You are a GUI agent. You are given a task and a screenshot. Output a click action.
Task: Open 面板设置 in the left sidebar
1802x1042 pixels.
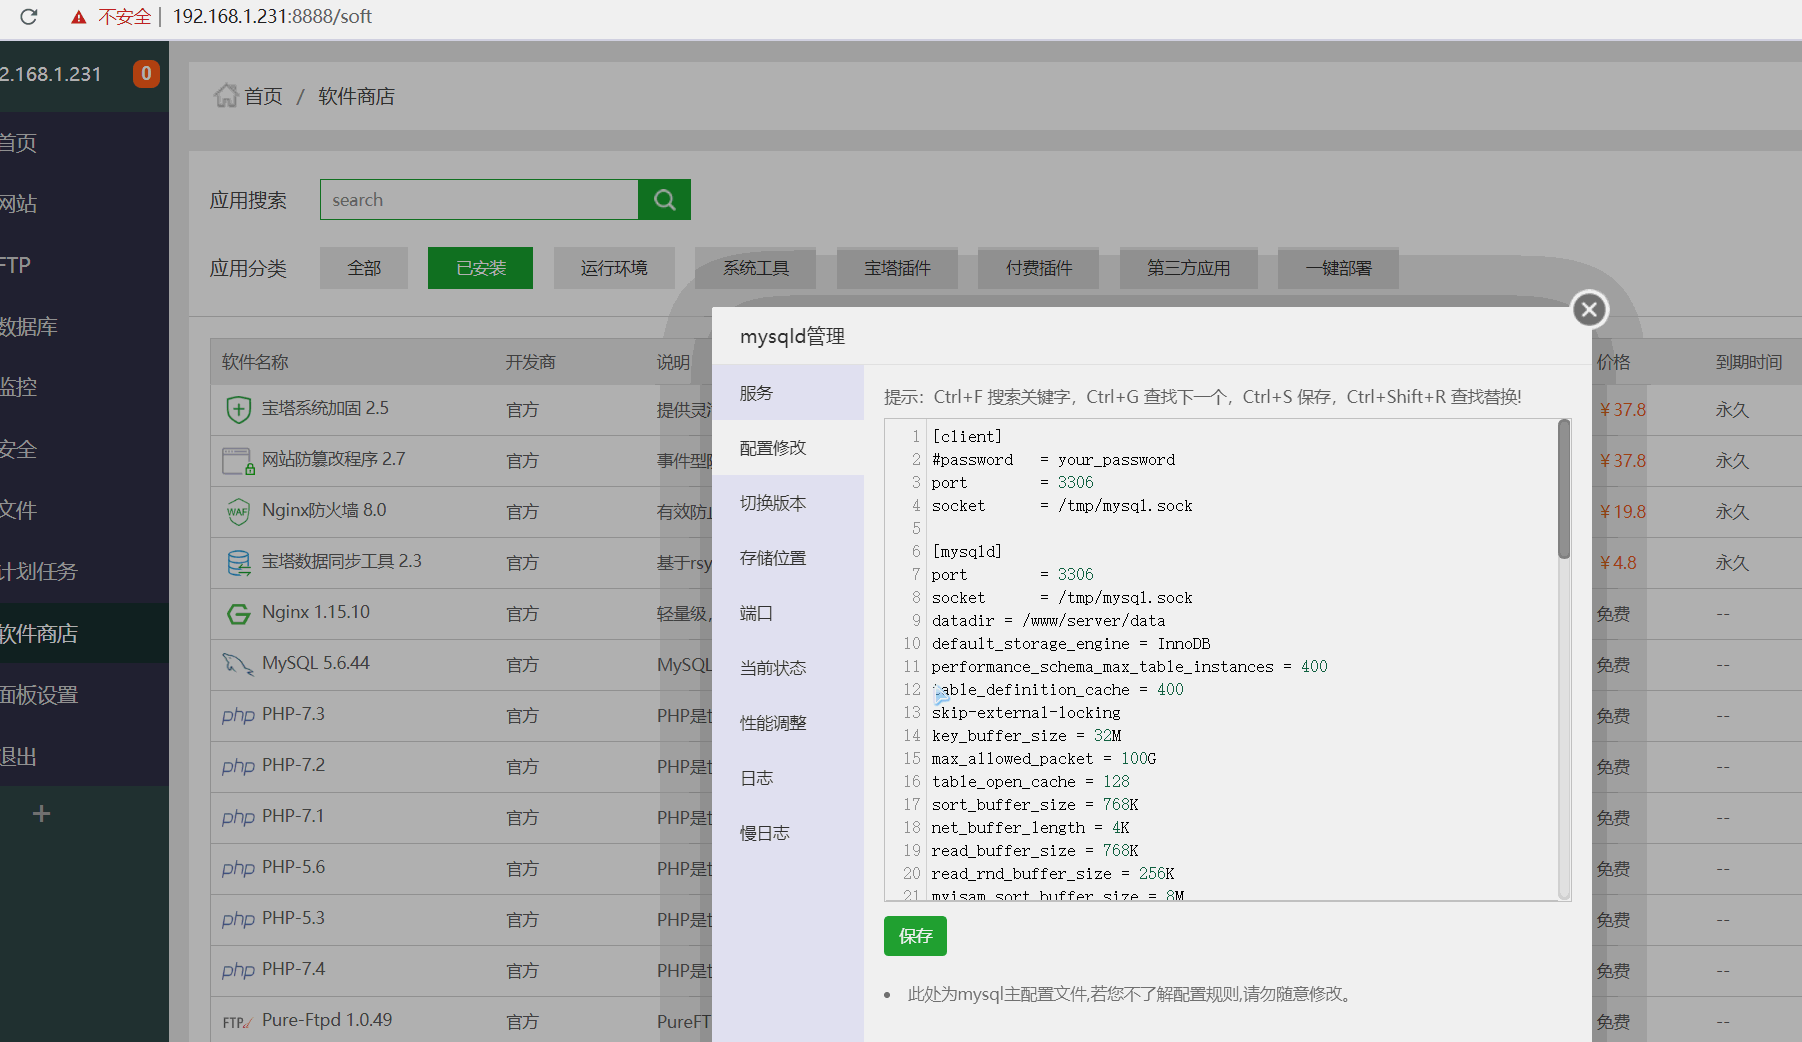(84, 695)
